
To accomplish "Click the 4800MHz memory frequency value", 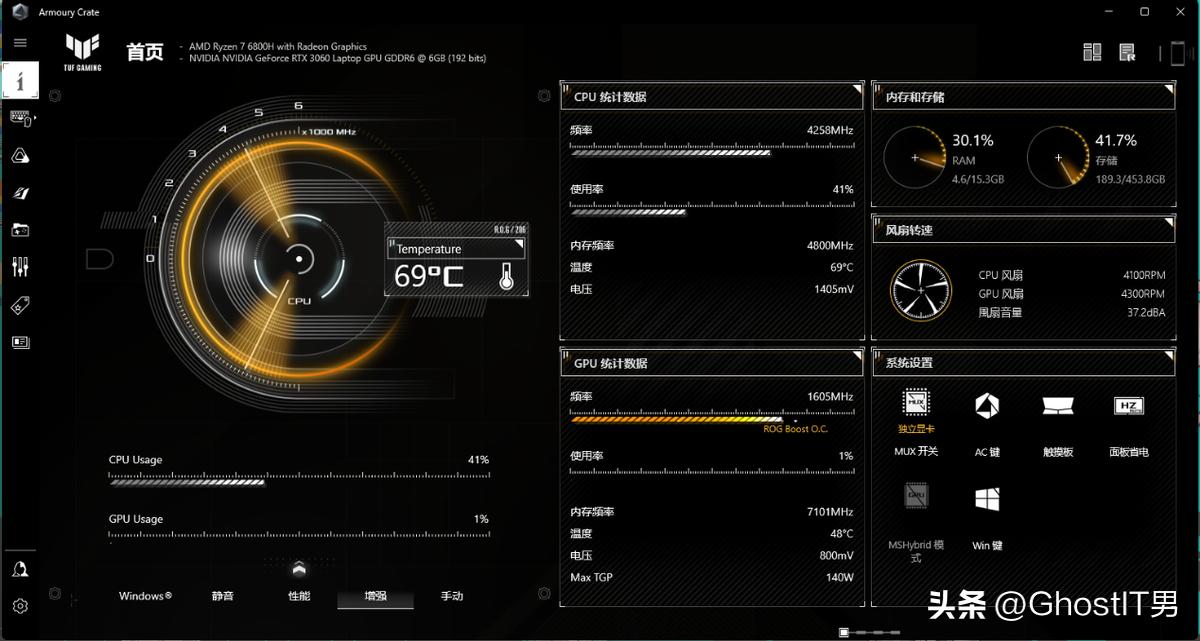I will (830, 245).
